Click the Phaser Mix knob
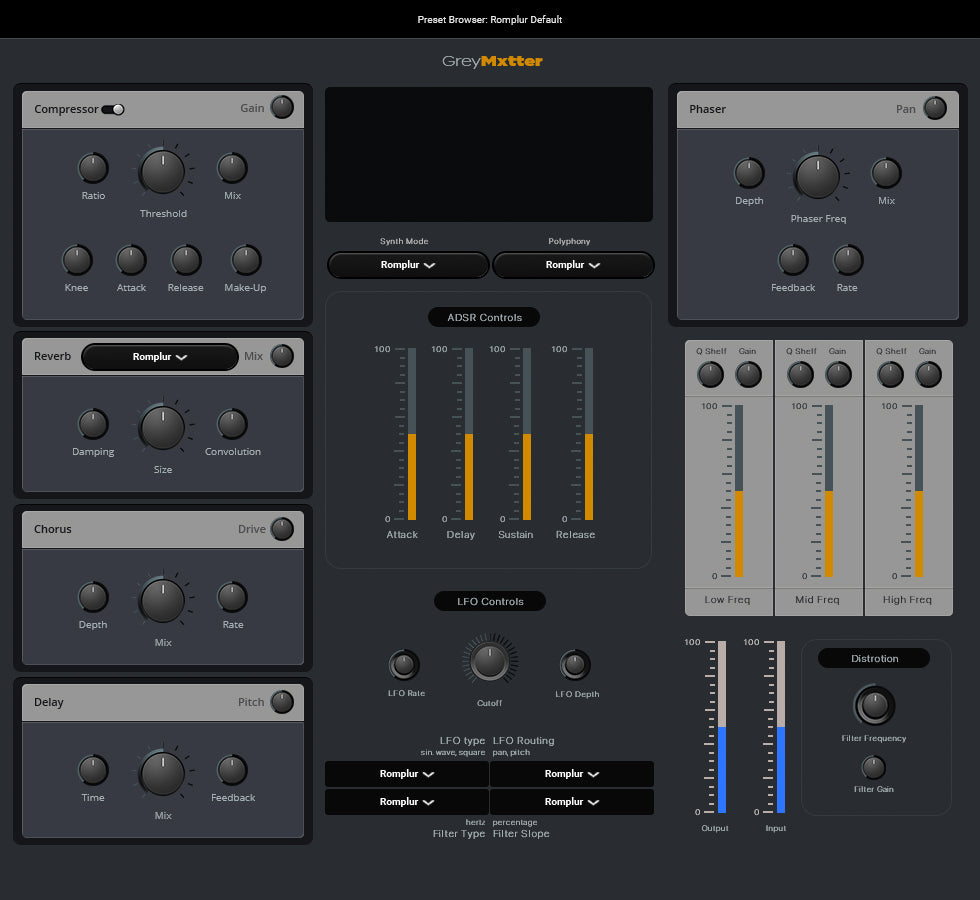980x900 pixels. [x=886, y=173]
